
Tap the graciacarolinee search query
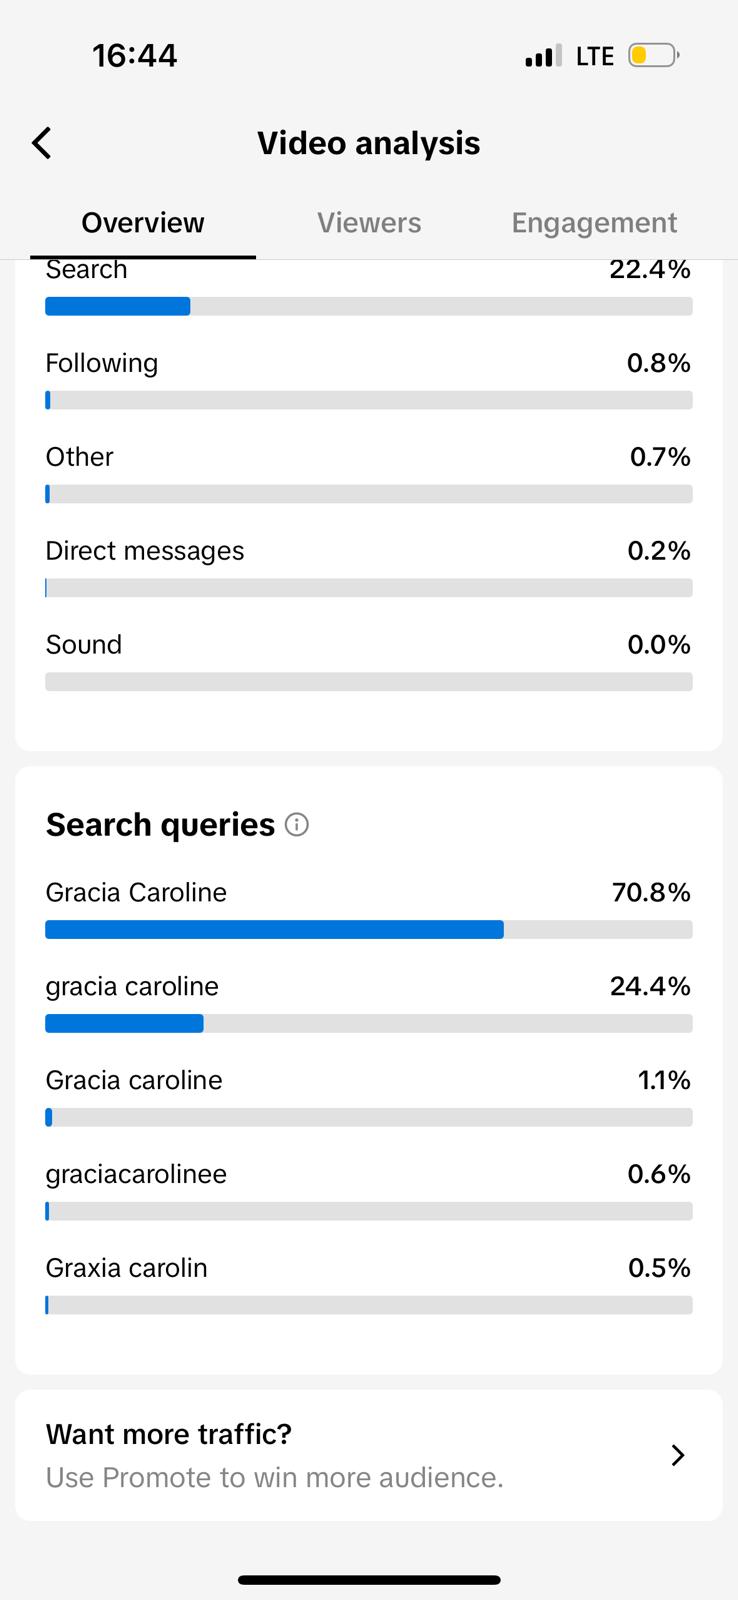click(137, 1174)
